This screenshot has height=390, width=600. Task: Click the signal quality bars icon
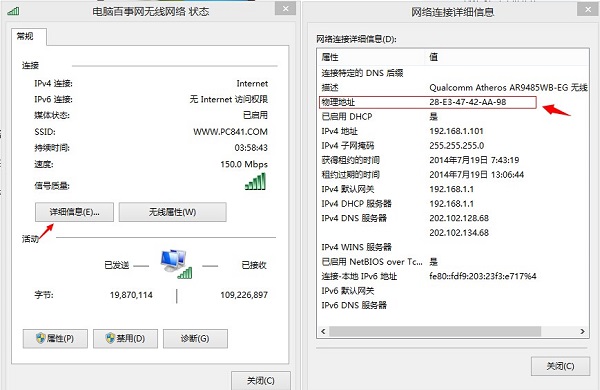click(255, 182)
